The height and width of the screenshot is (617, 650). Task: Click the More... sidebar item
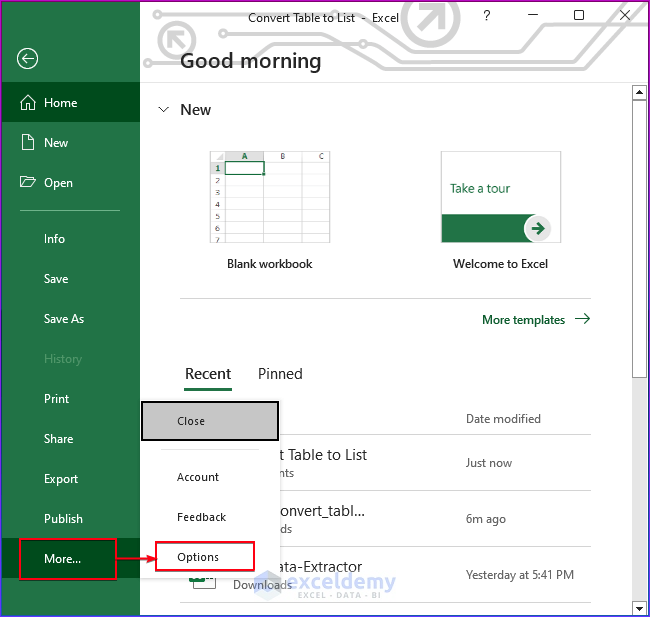[x=68, y=559]
